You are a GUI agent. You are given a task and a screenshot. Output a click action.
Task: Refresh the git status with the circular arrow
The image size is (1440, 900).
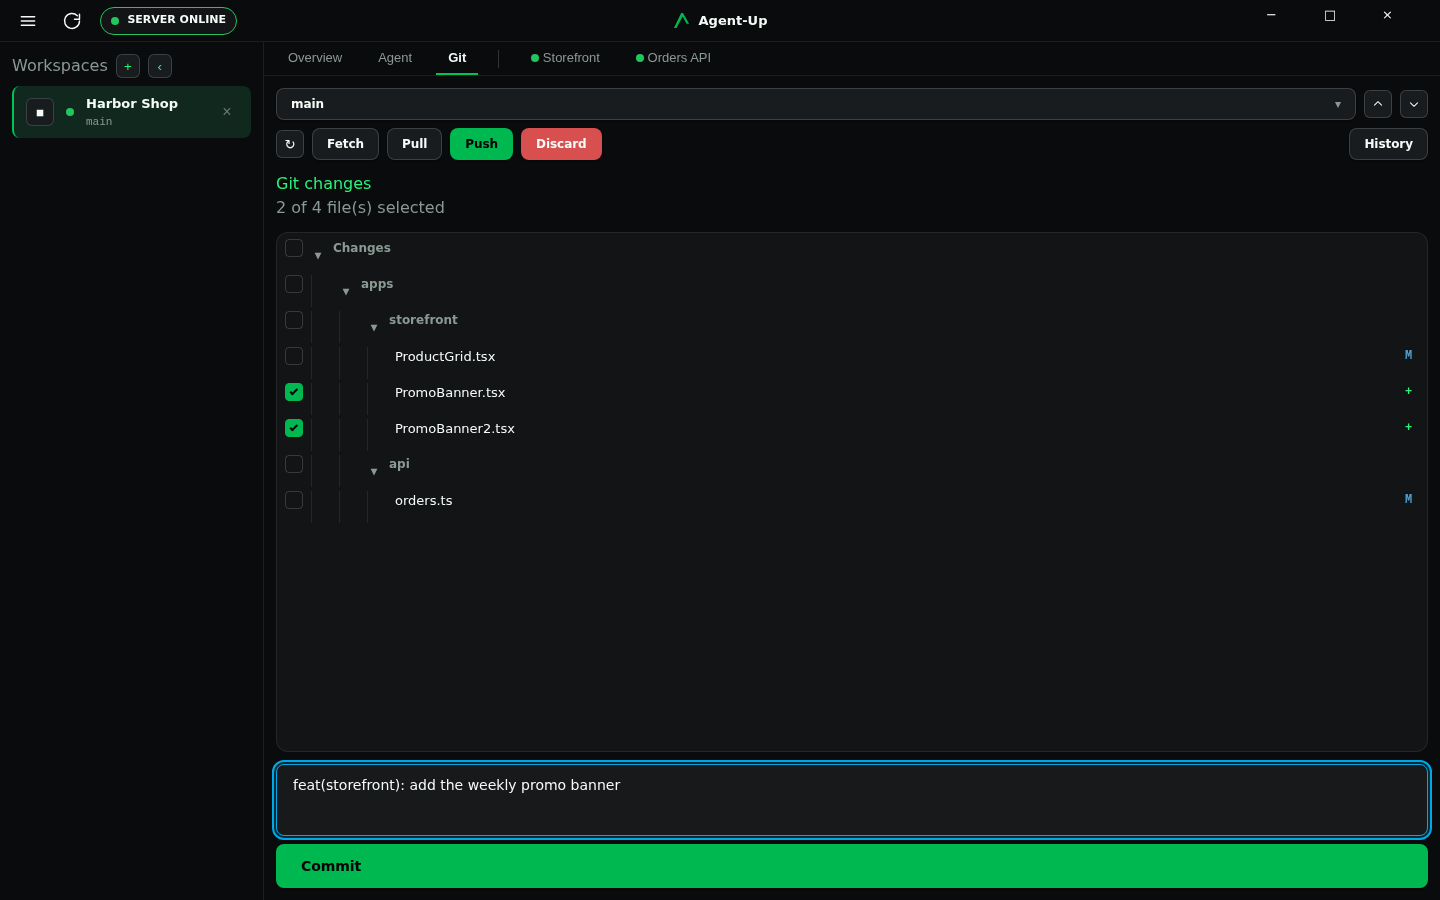pos(290,144)
